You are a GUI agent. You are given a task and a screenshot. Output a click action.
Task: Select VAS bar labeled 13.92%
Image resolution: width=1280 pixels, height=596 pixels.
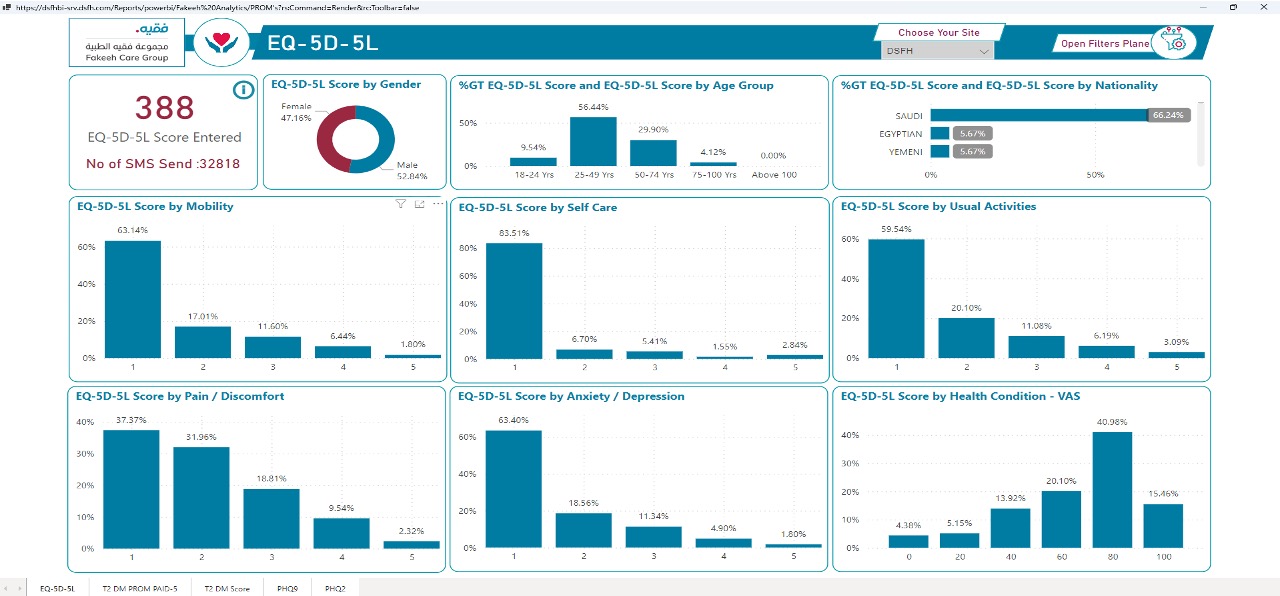[x=1010, y=527]
